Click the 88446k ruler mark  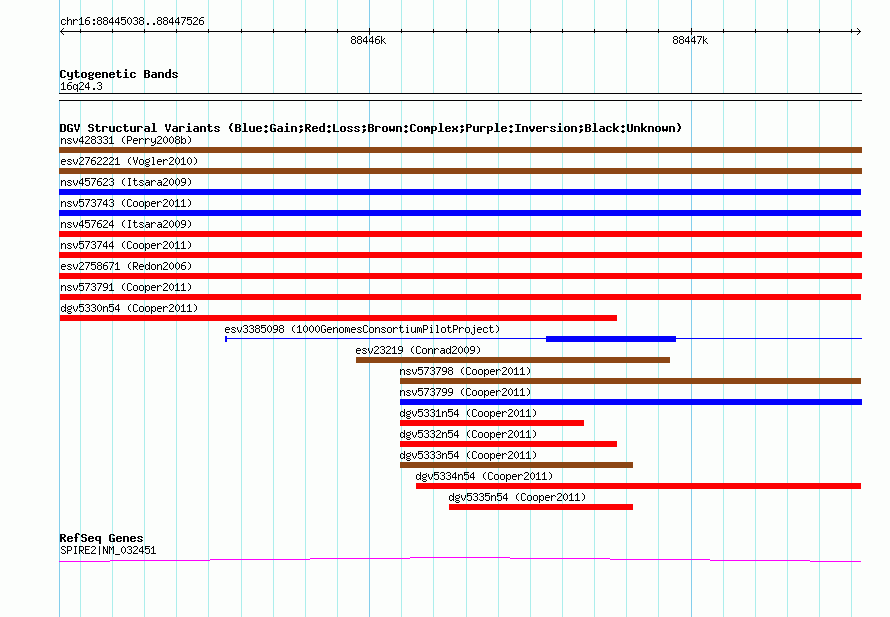pyautogui.click(x=368, y=40)
